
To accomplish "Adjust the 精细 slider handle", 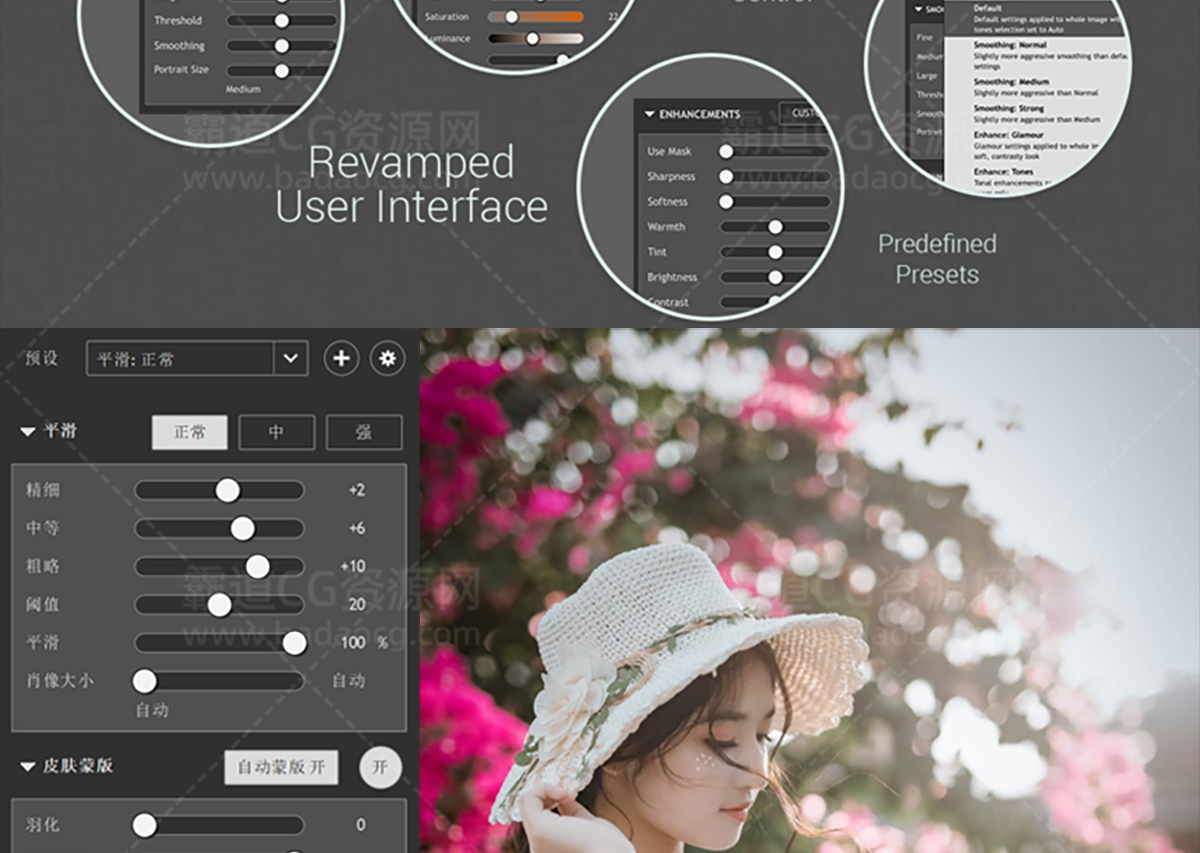I will point(228,490).
